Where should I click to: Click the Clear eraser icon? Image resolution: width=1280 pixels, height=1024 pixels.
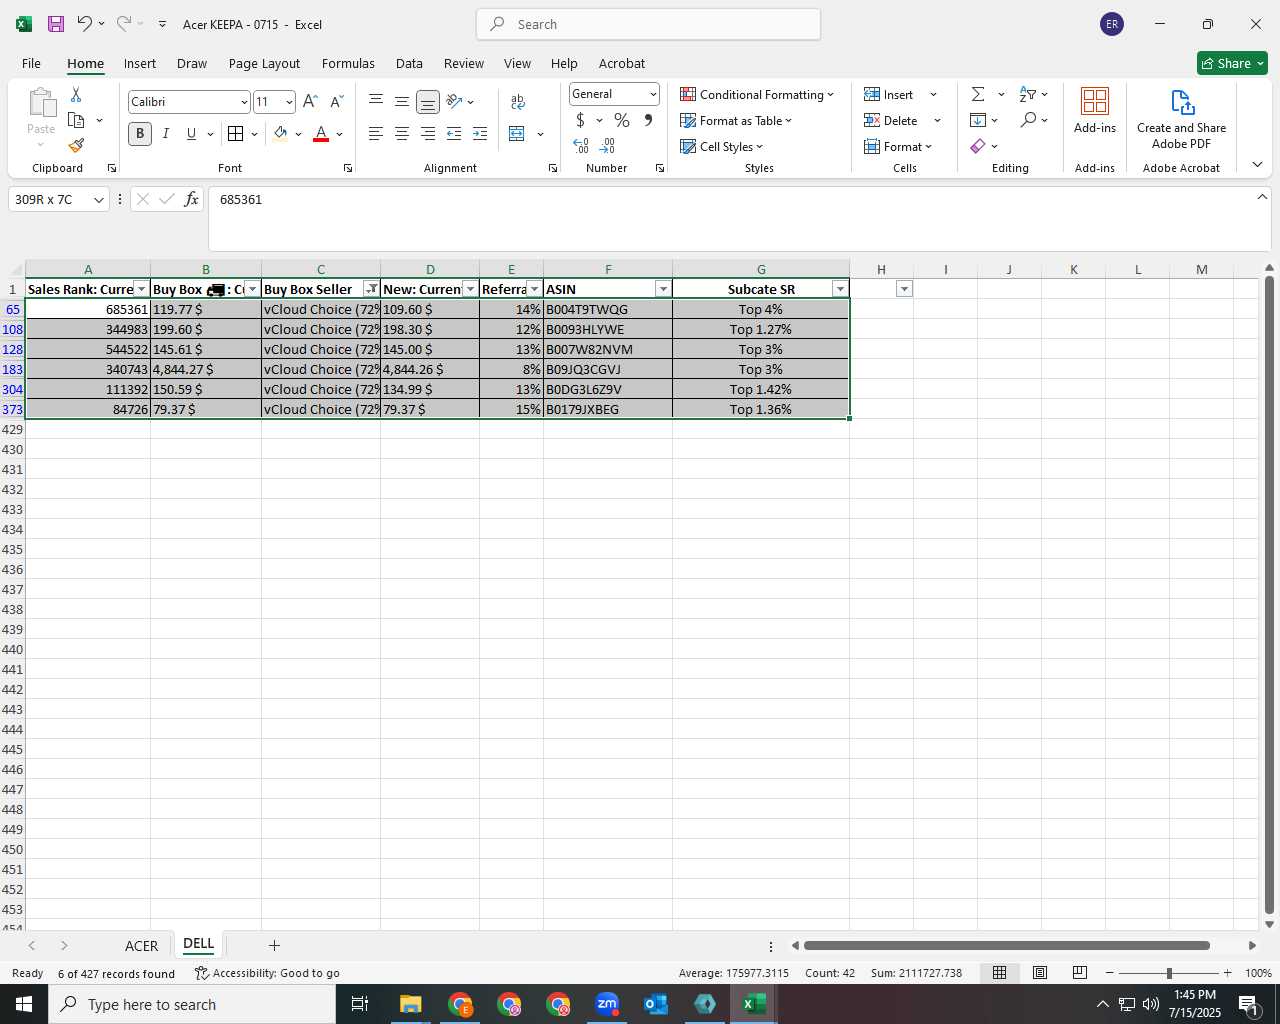(978, 146)
